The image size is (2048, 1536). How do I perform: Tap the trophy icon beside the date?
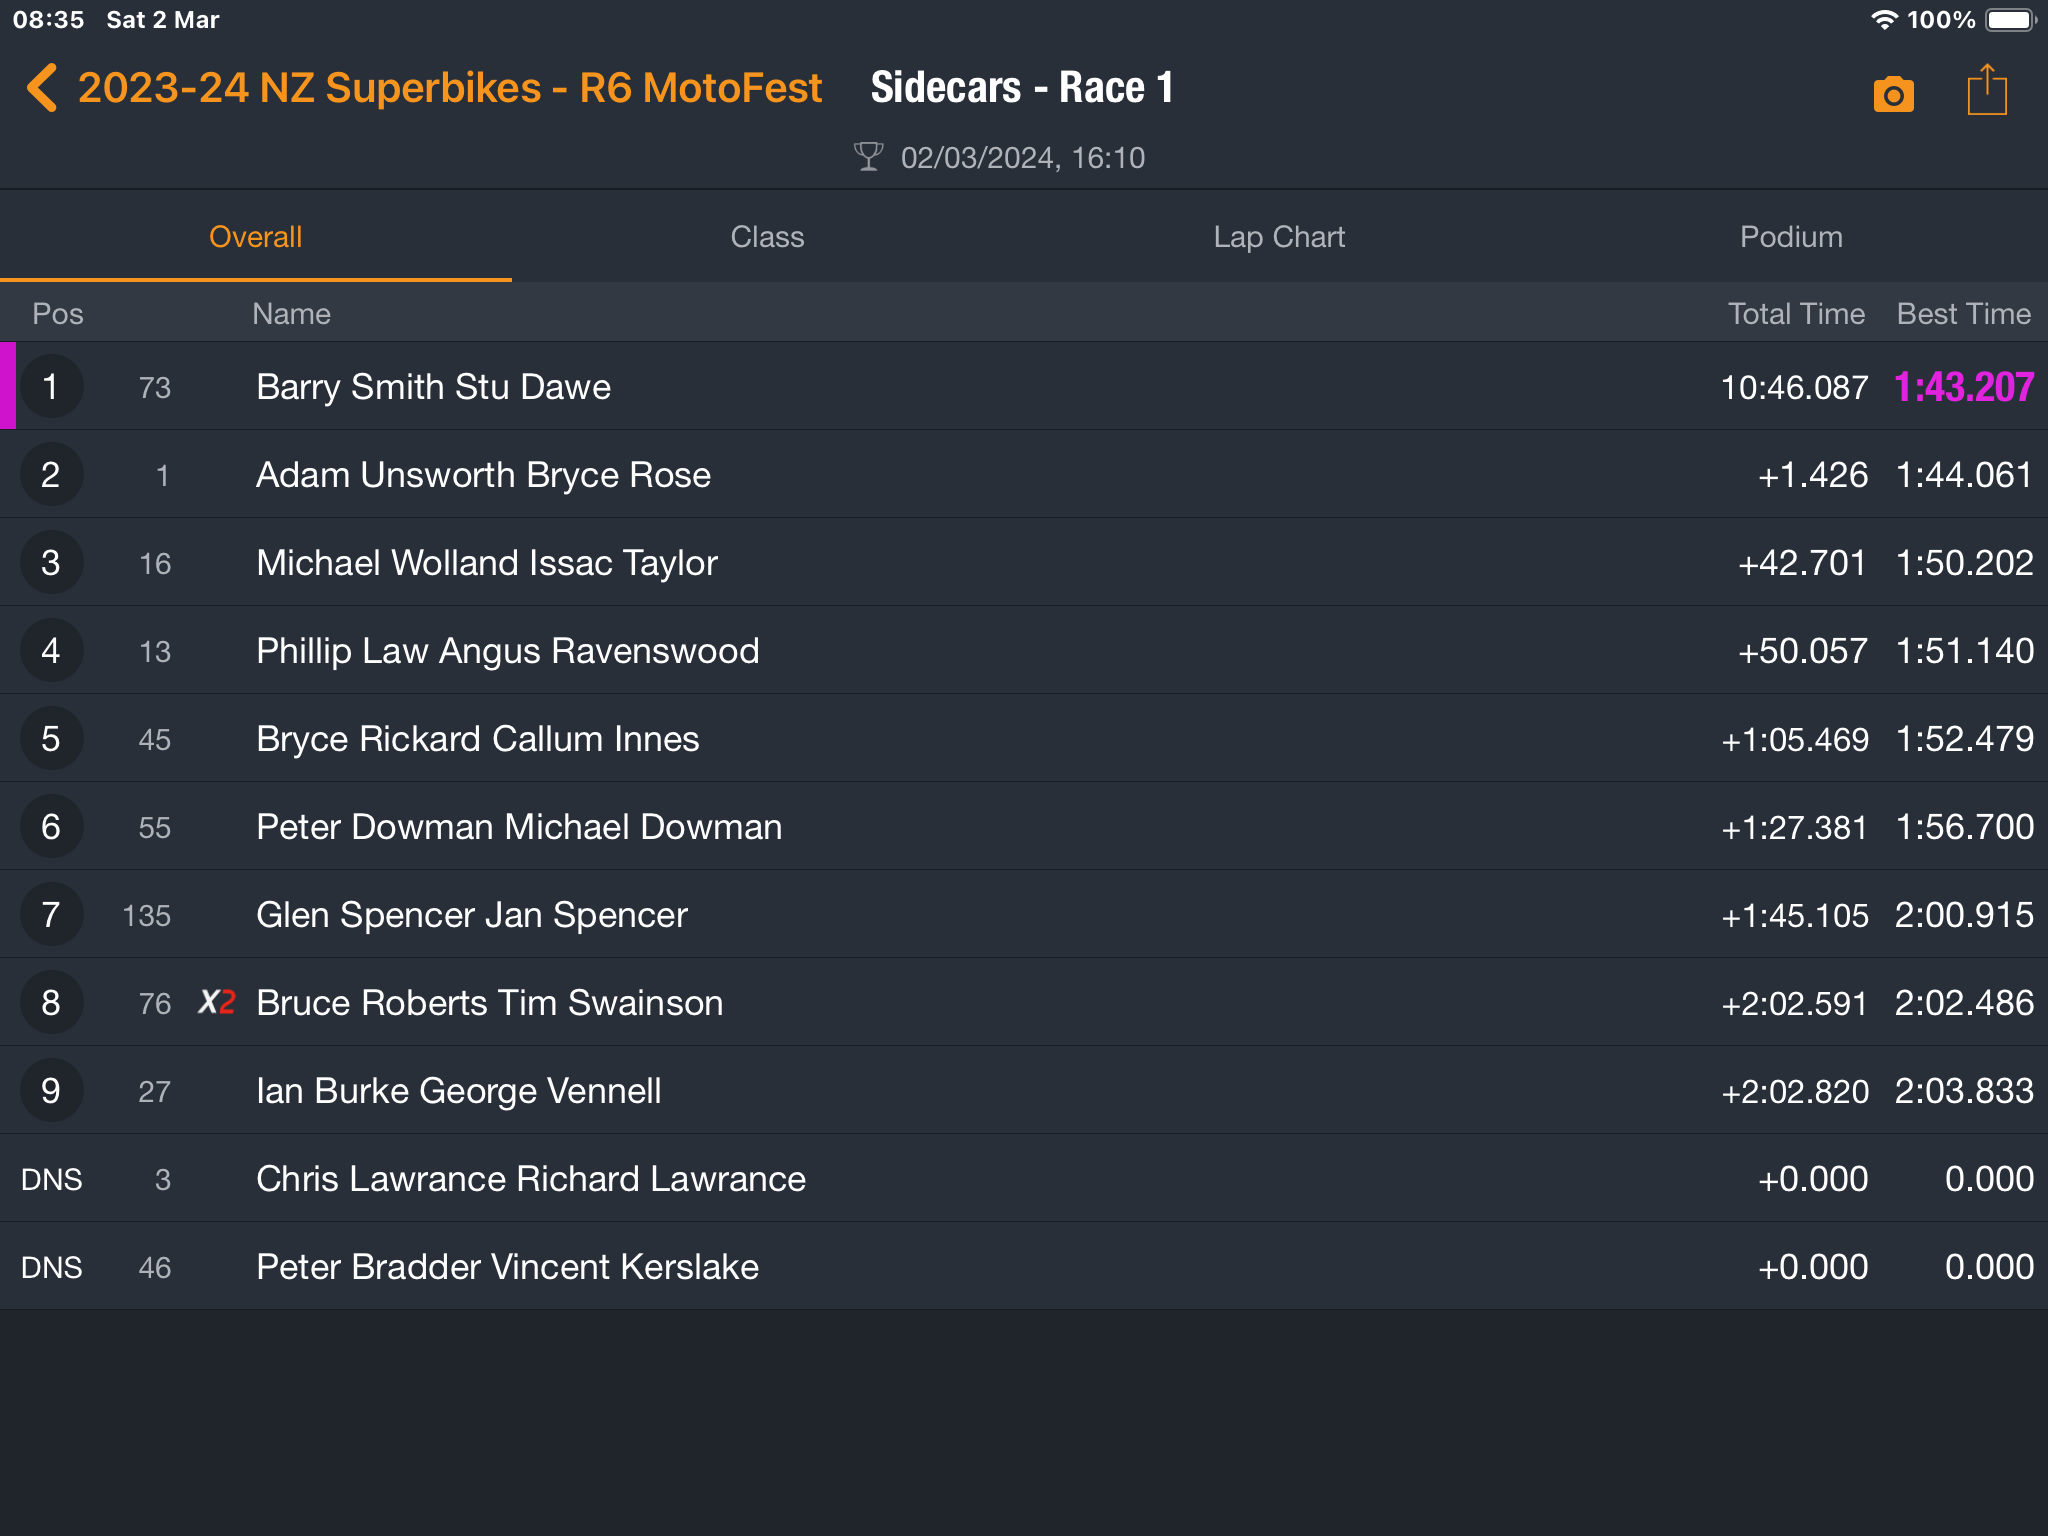(x=868, y=157)
